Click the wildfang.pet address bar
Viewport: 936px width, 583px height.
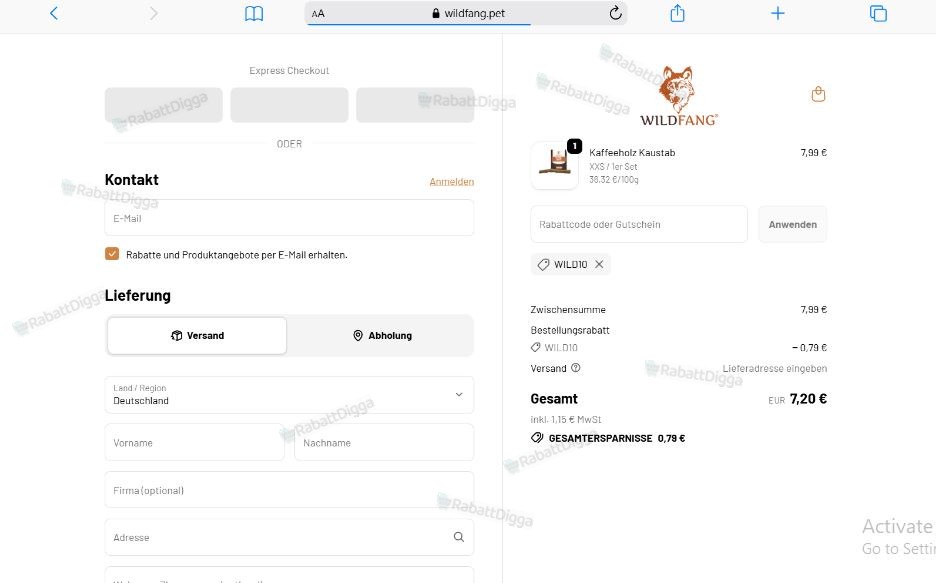pos(466,13)
